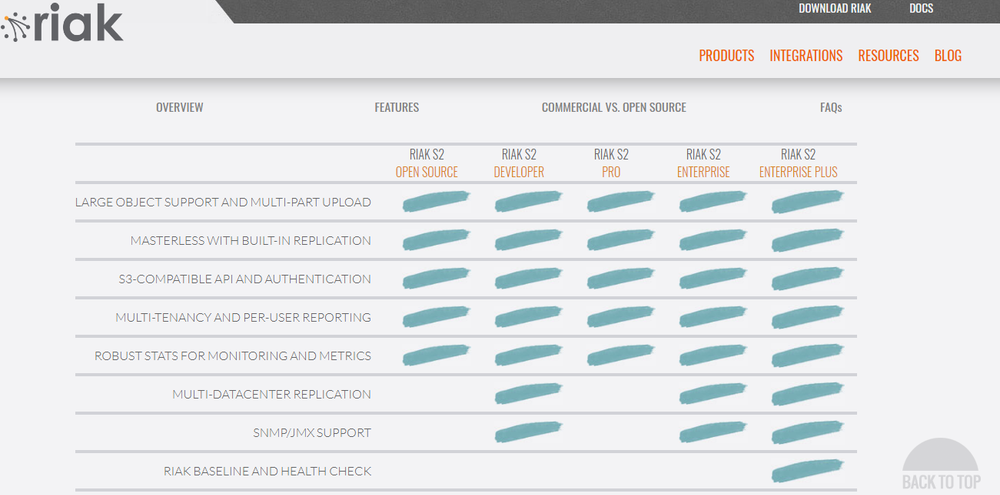Click the Riak logo
This screenshot has width=1000, height=495.
click(x=62, y=24)
